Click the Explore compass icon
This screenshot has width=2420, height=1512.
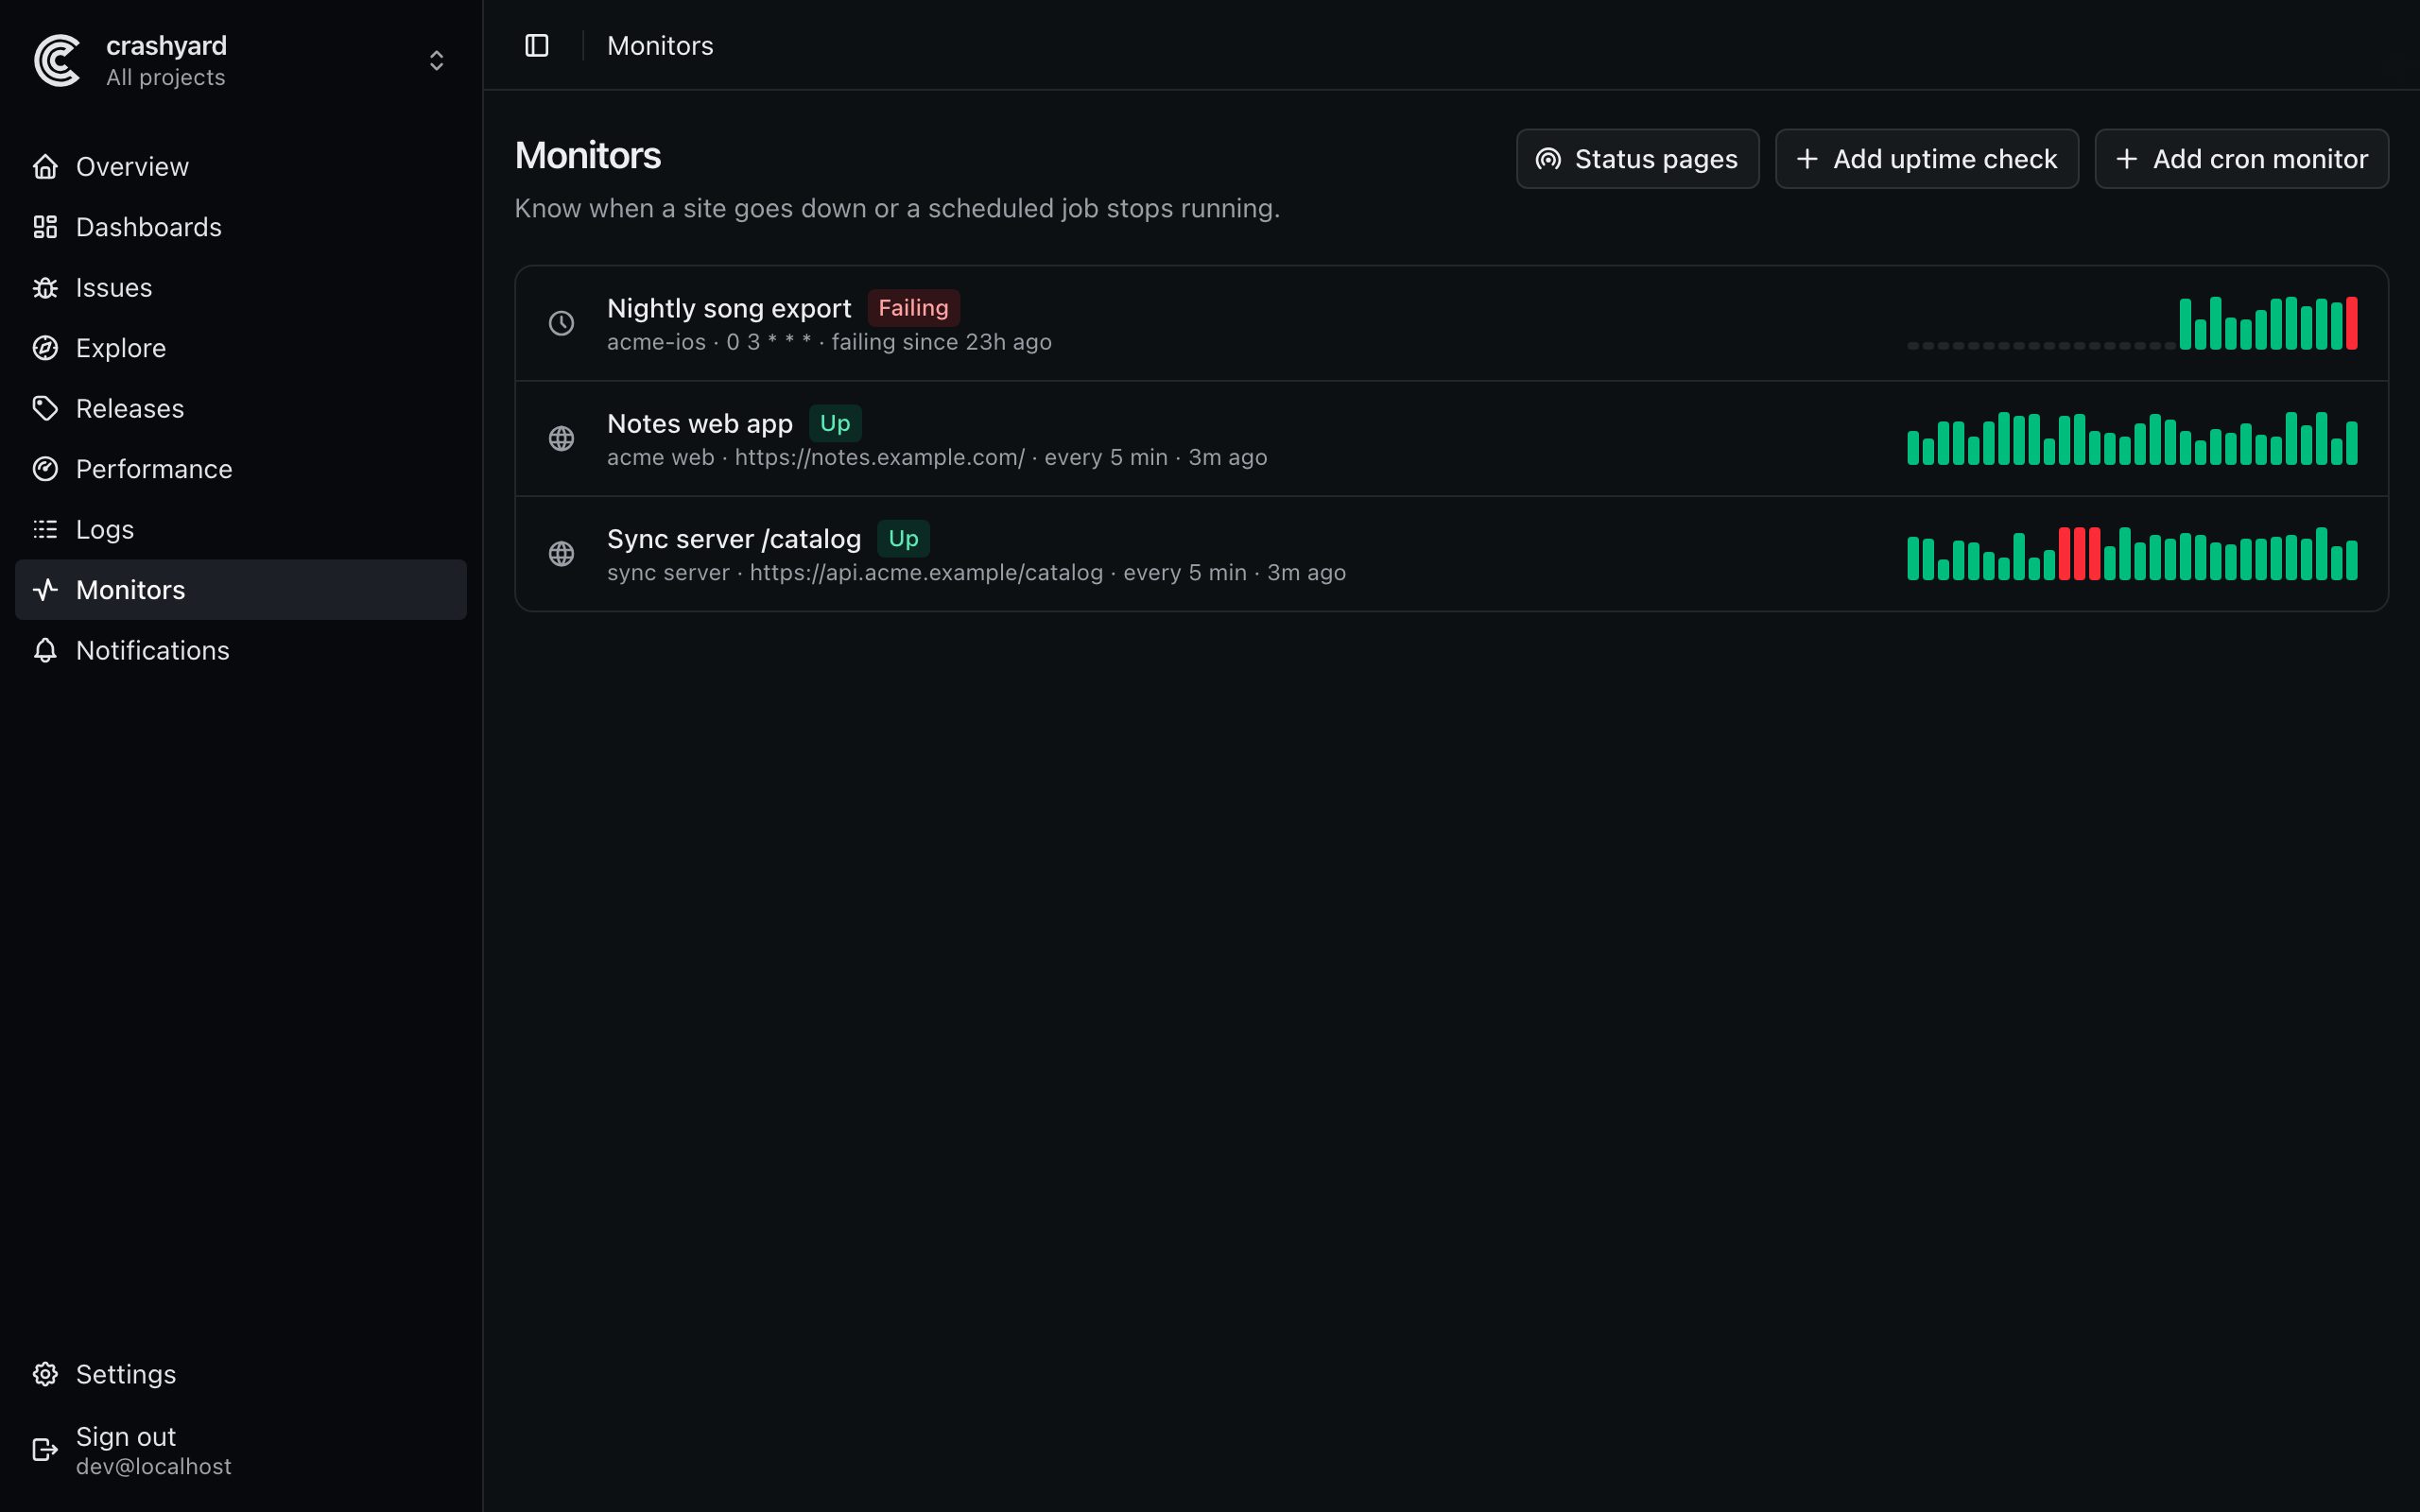(x=45, y=348)
